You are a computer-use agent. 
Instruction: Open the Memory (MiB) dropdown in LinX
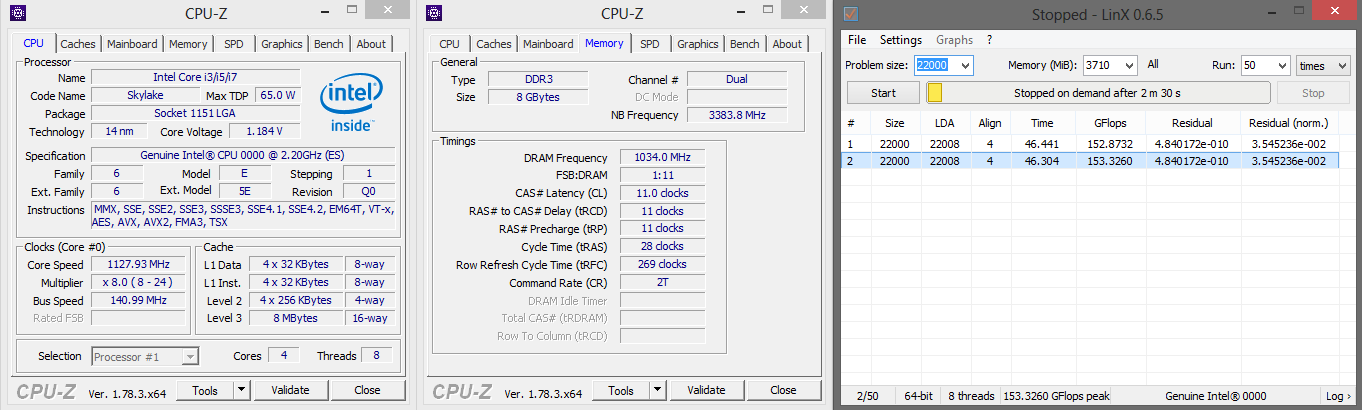1129,65
